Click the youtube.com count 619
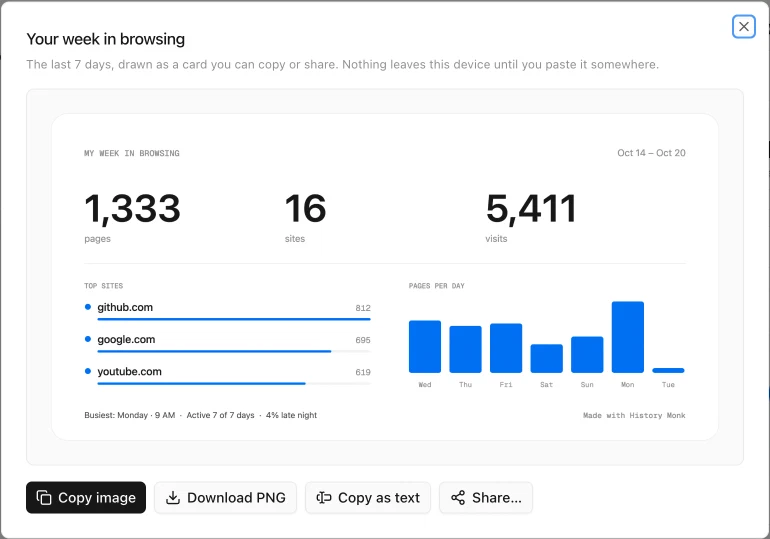Screen dimensions: 770x539 tap(363, 372)
